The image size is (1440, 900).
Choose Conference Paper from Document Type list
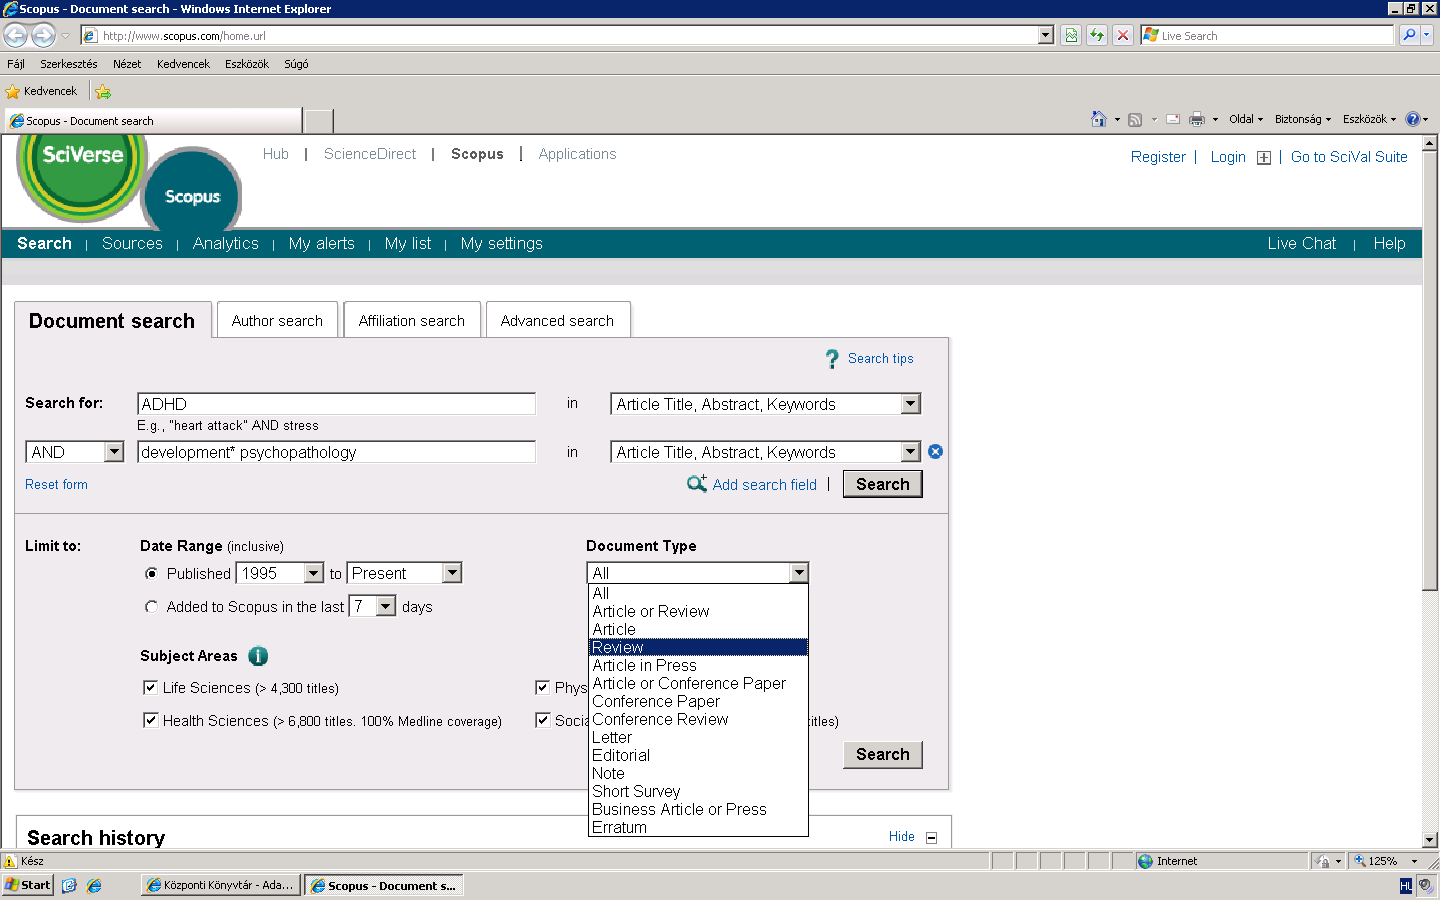coord(698,701)
